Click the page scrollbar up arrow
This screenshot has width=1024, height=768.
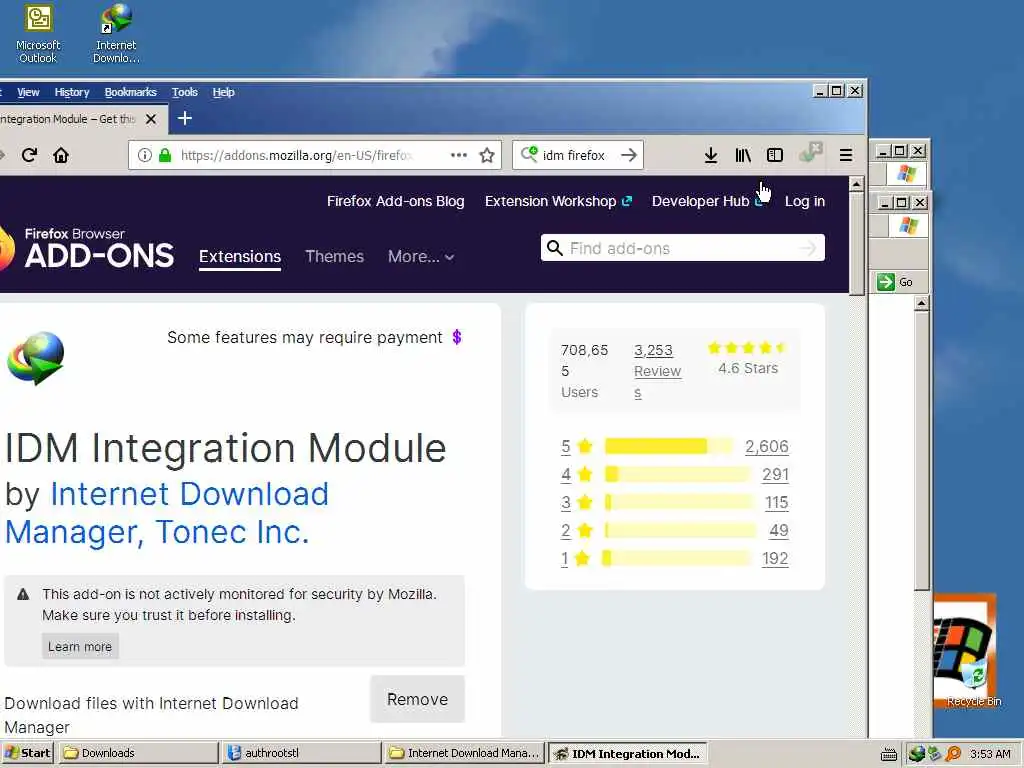pyautogui.click(x=857, y=185)
